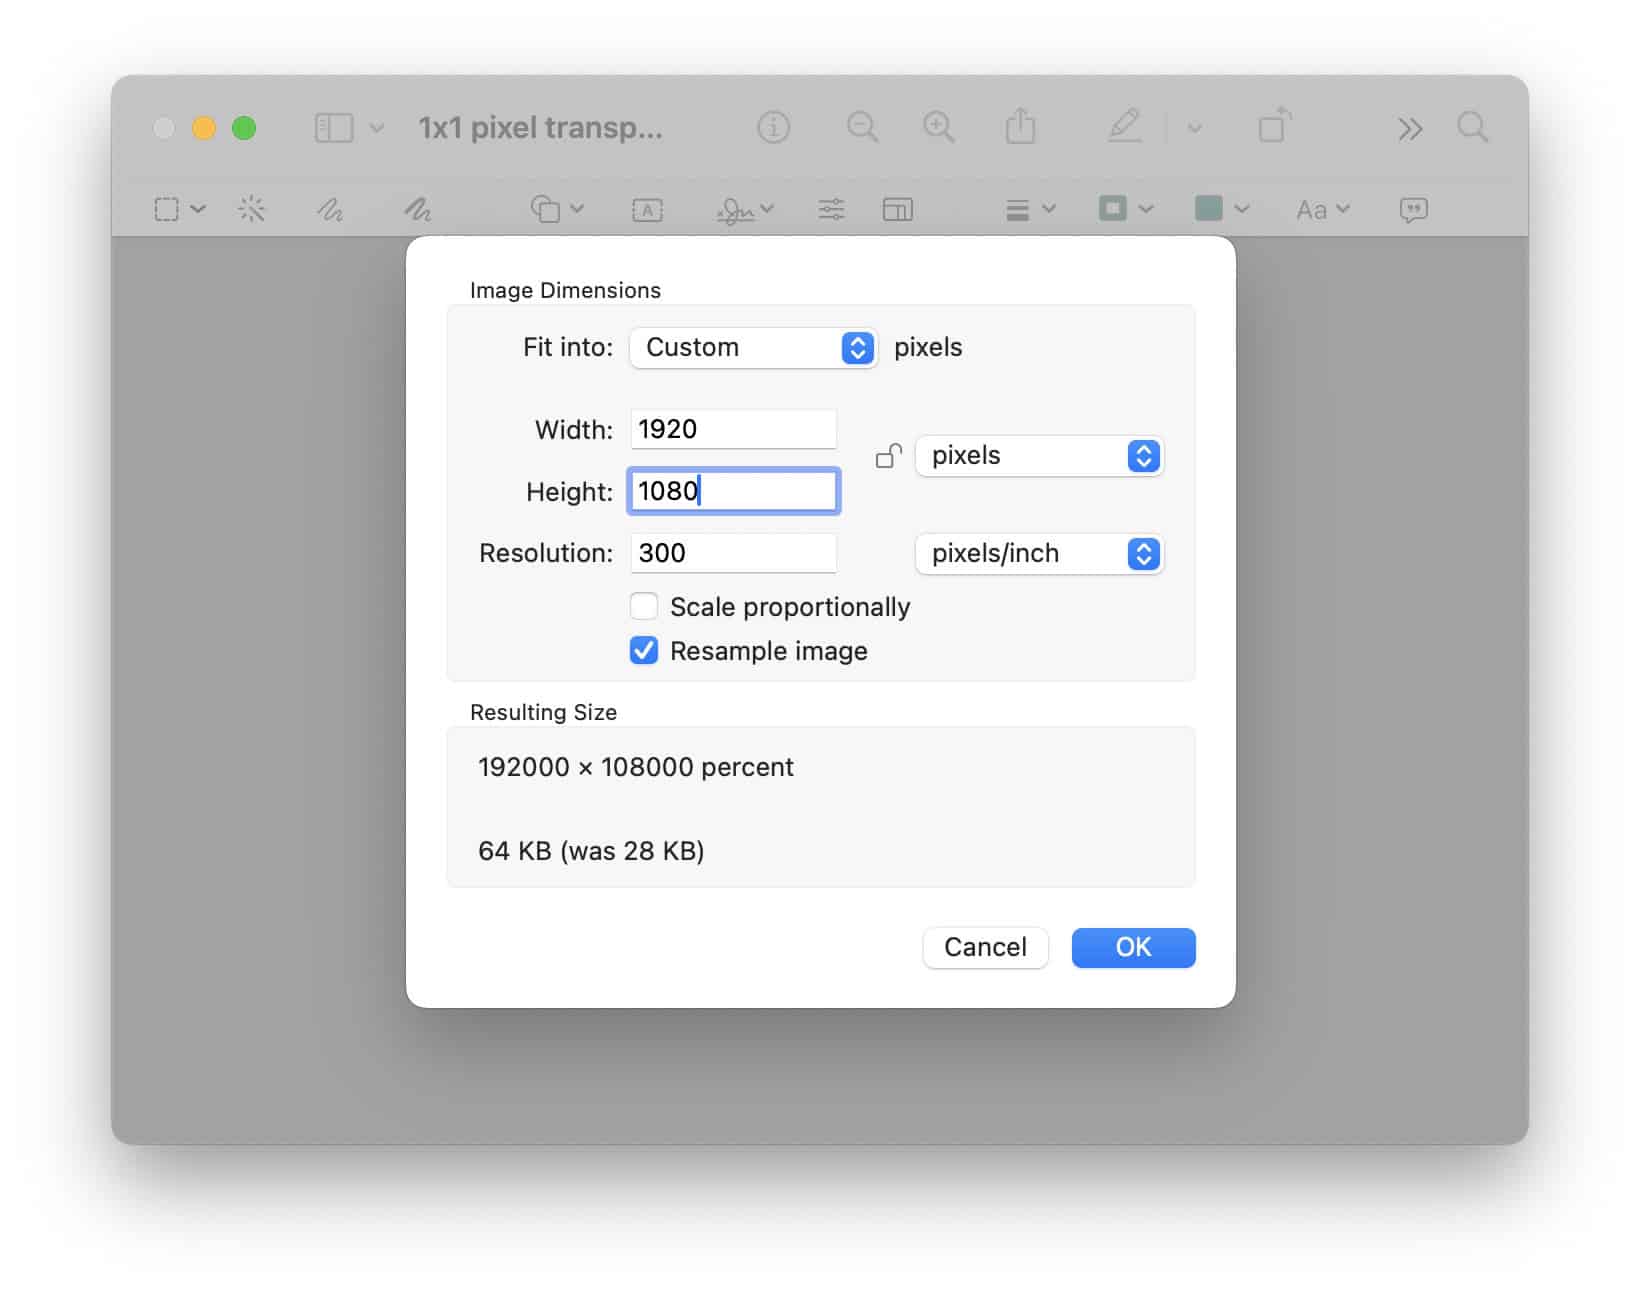Select the rectangular selection tool

[166, 209]
